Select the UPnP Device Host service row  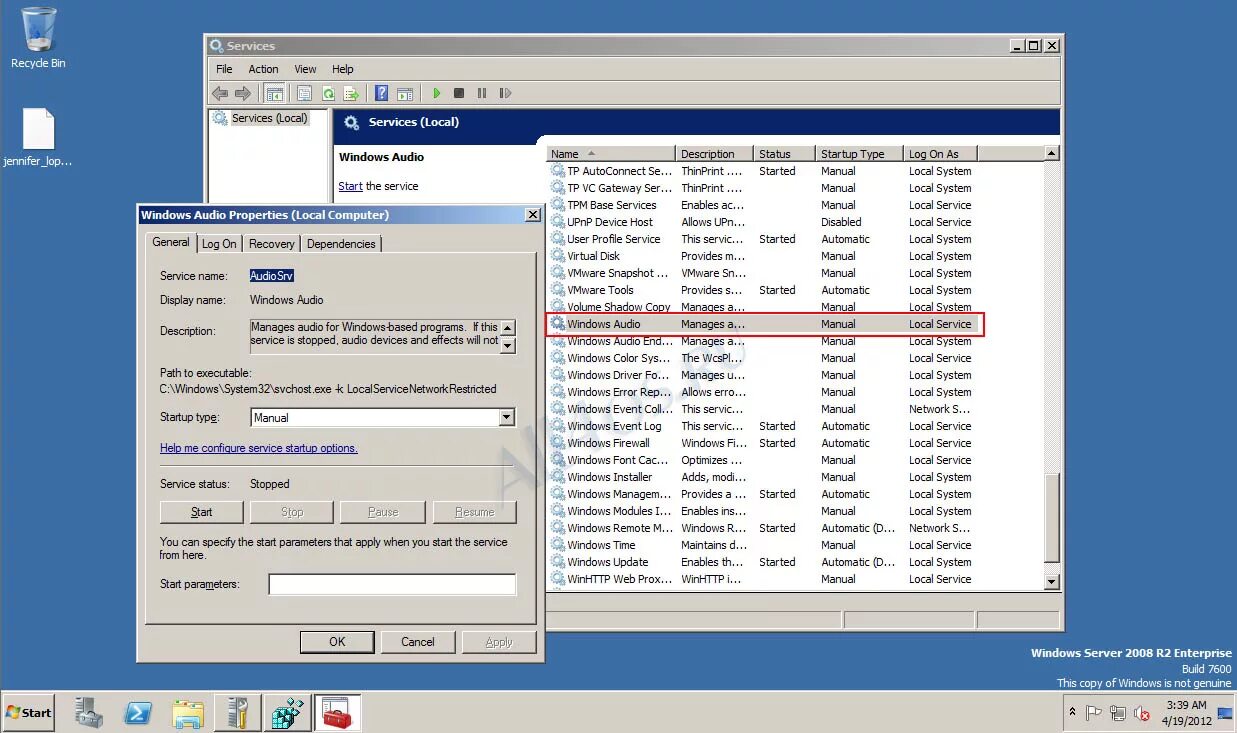765,222
